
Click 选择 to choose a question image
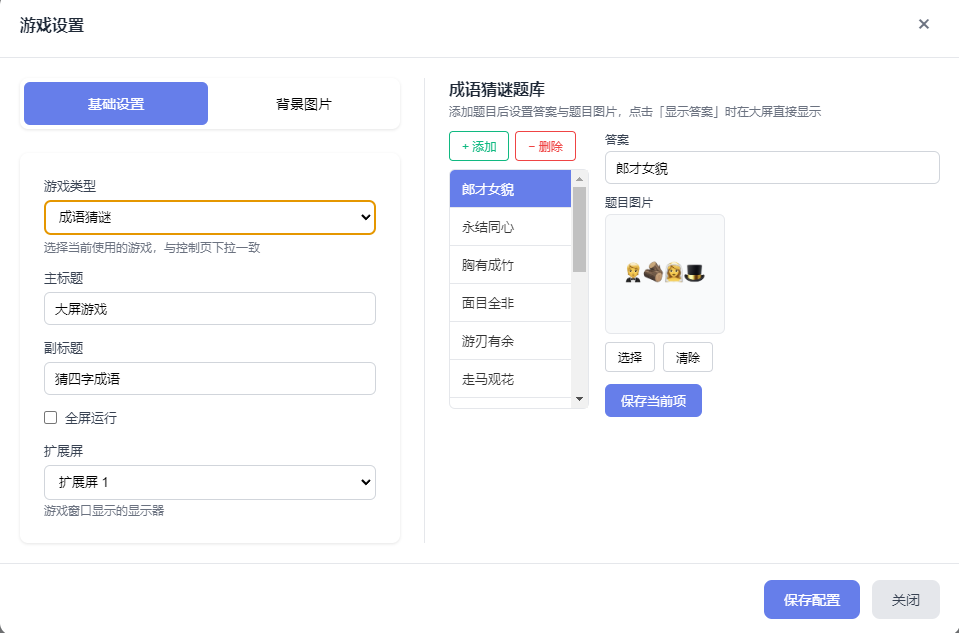(x=629, y=356)
